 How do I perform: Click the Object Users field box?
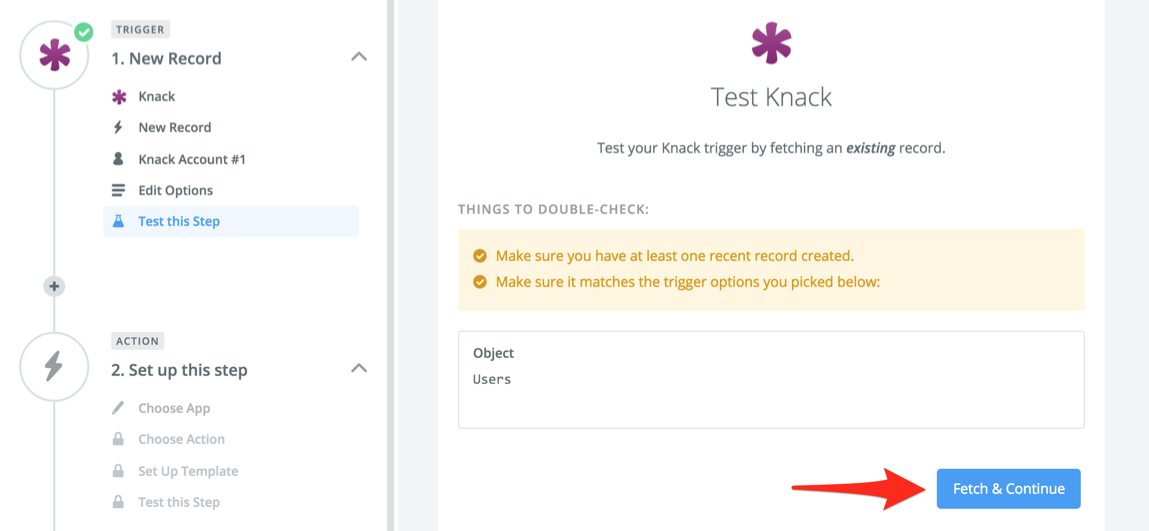[x=771, y=380]
